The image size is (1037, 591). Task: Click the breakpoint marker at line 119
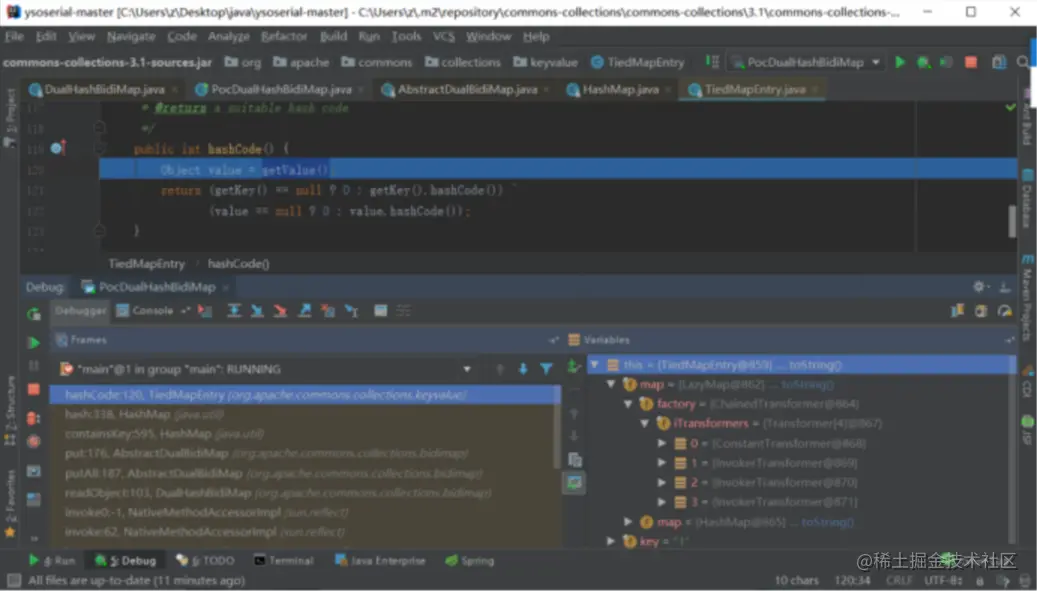[58, 148]
